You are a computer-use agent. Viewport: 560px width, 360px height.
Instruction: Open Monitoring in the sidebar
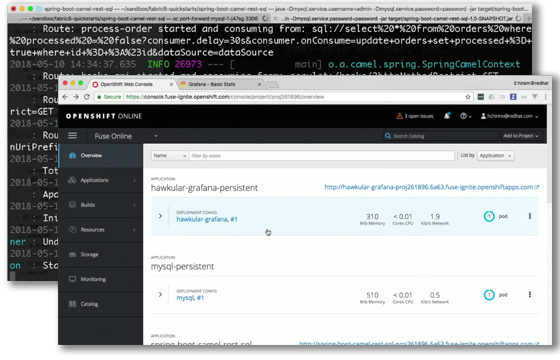coord(101,279)
